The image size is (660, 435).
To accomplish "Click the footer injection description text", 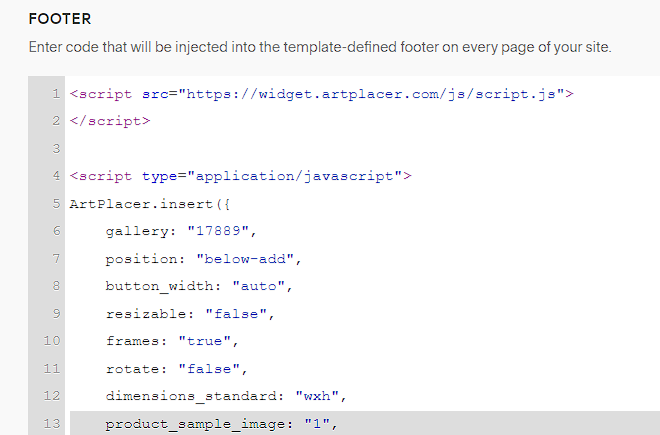I will (320, 47).
